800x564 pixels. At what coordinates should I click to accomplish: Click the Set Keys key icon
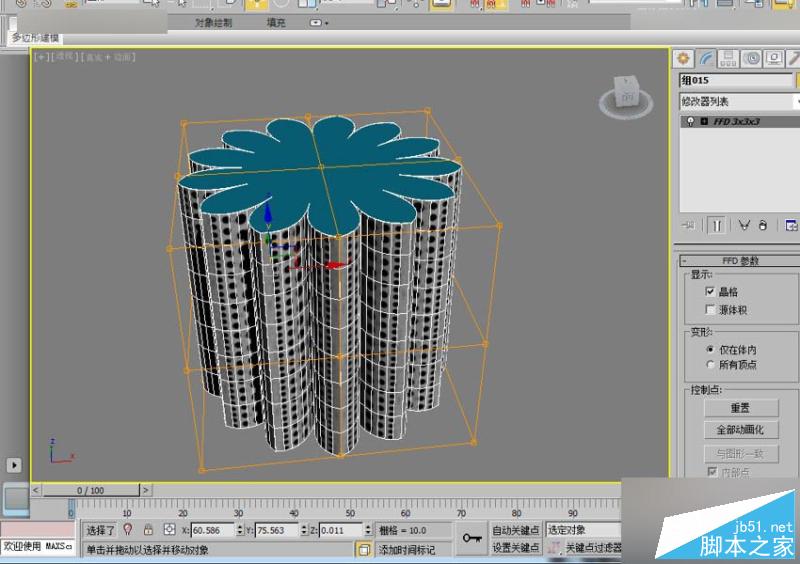pyautogui.click(x=472, y=538)
